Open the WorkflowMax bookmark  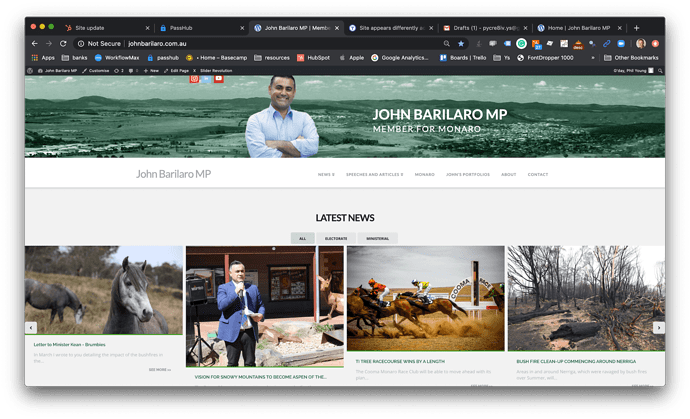(x=117, y=58)
